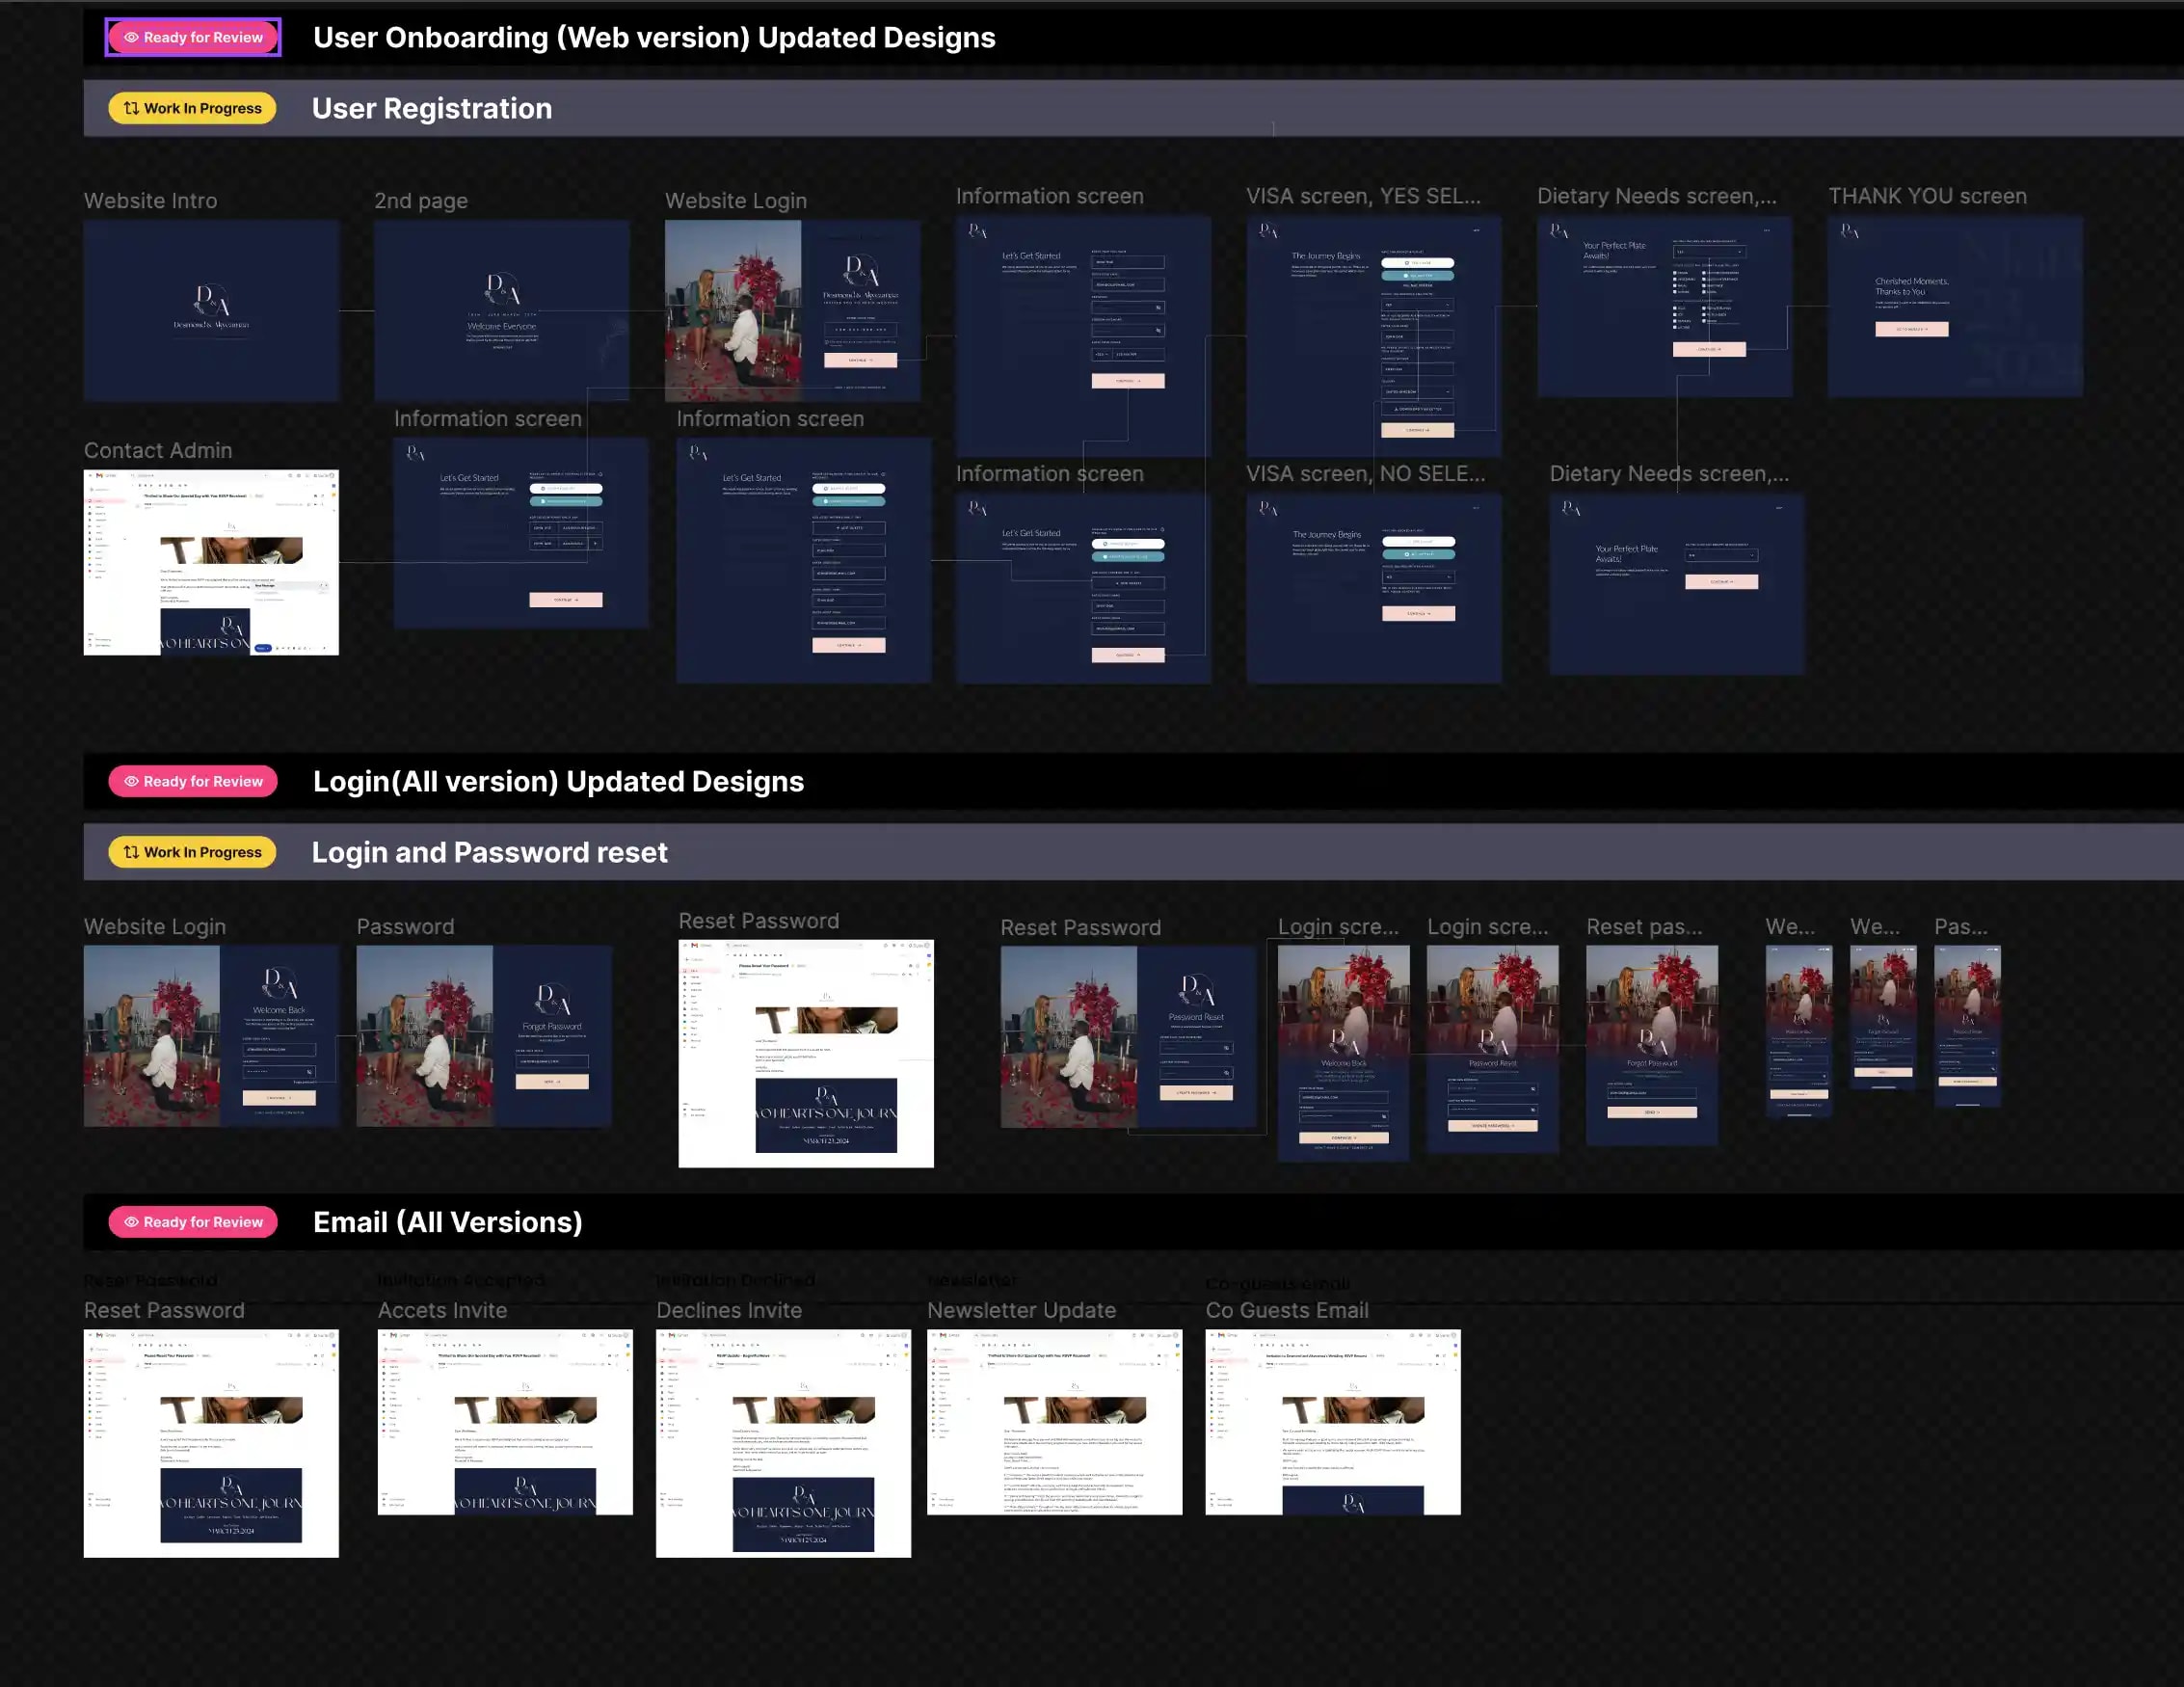The height and width of the screenshot is (1687, 2184).
Task: Select the Co Guests Email thumbnail
Action: [1332, 1422]
